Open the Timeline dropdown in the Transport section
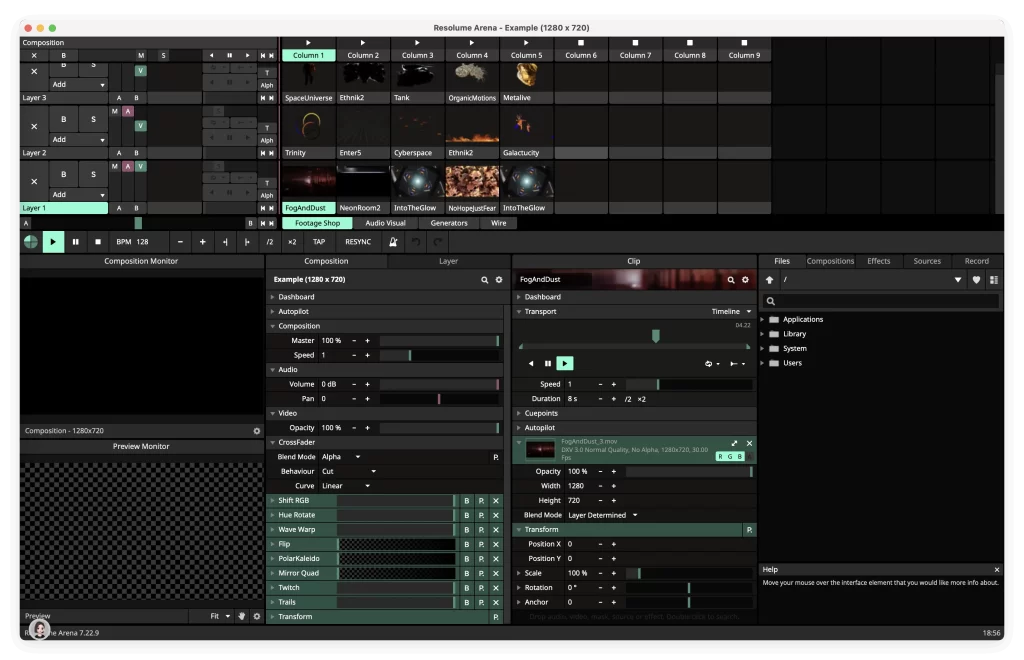 pos(730,311)
